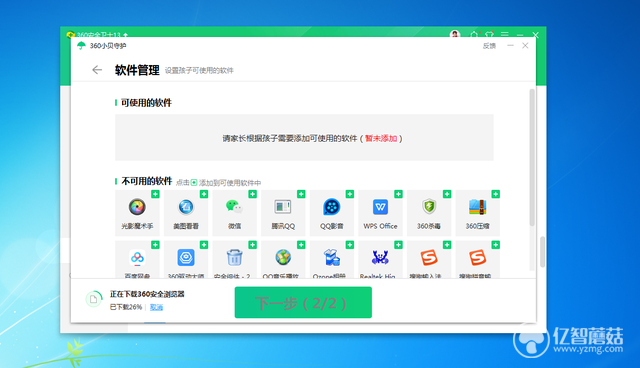Image resolution: width=640 pixels, height=368 pixels.
Task: Select the QQ影音 player icon
Action: pos(331,207)
